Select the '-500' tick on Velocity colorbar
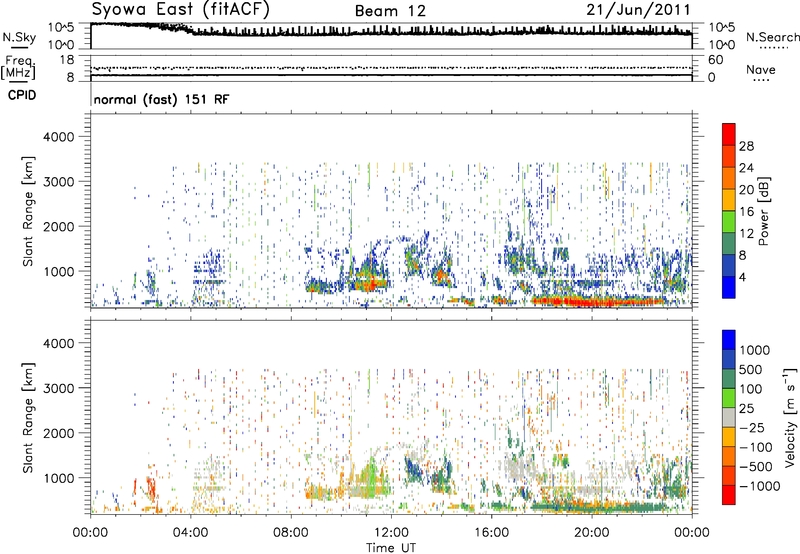Screen dimensions: 800x554 click(756, 467)
